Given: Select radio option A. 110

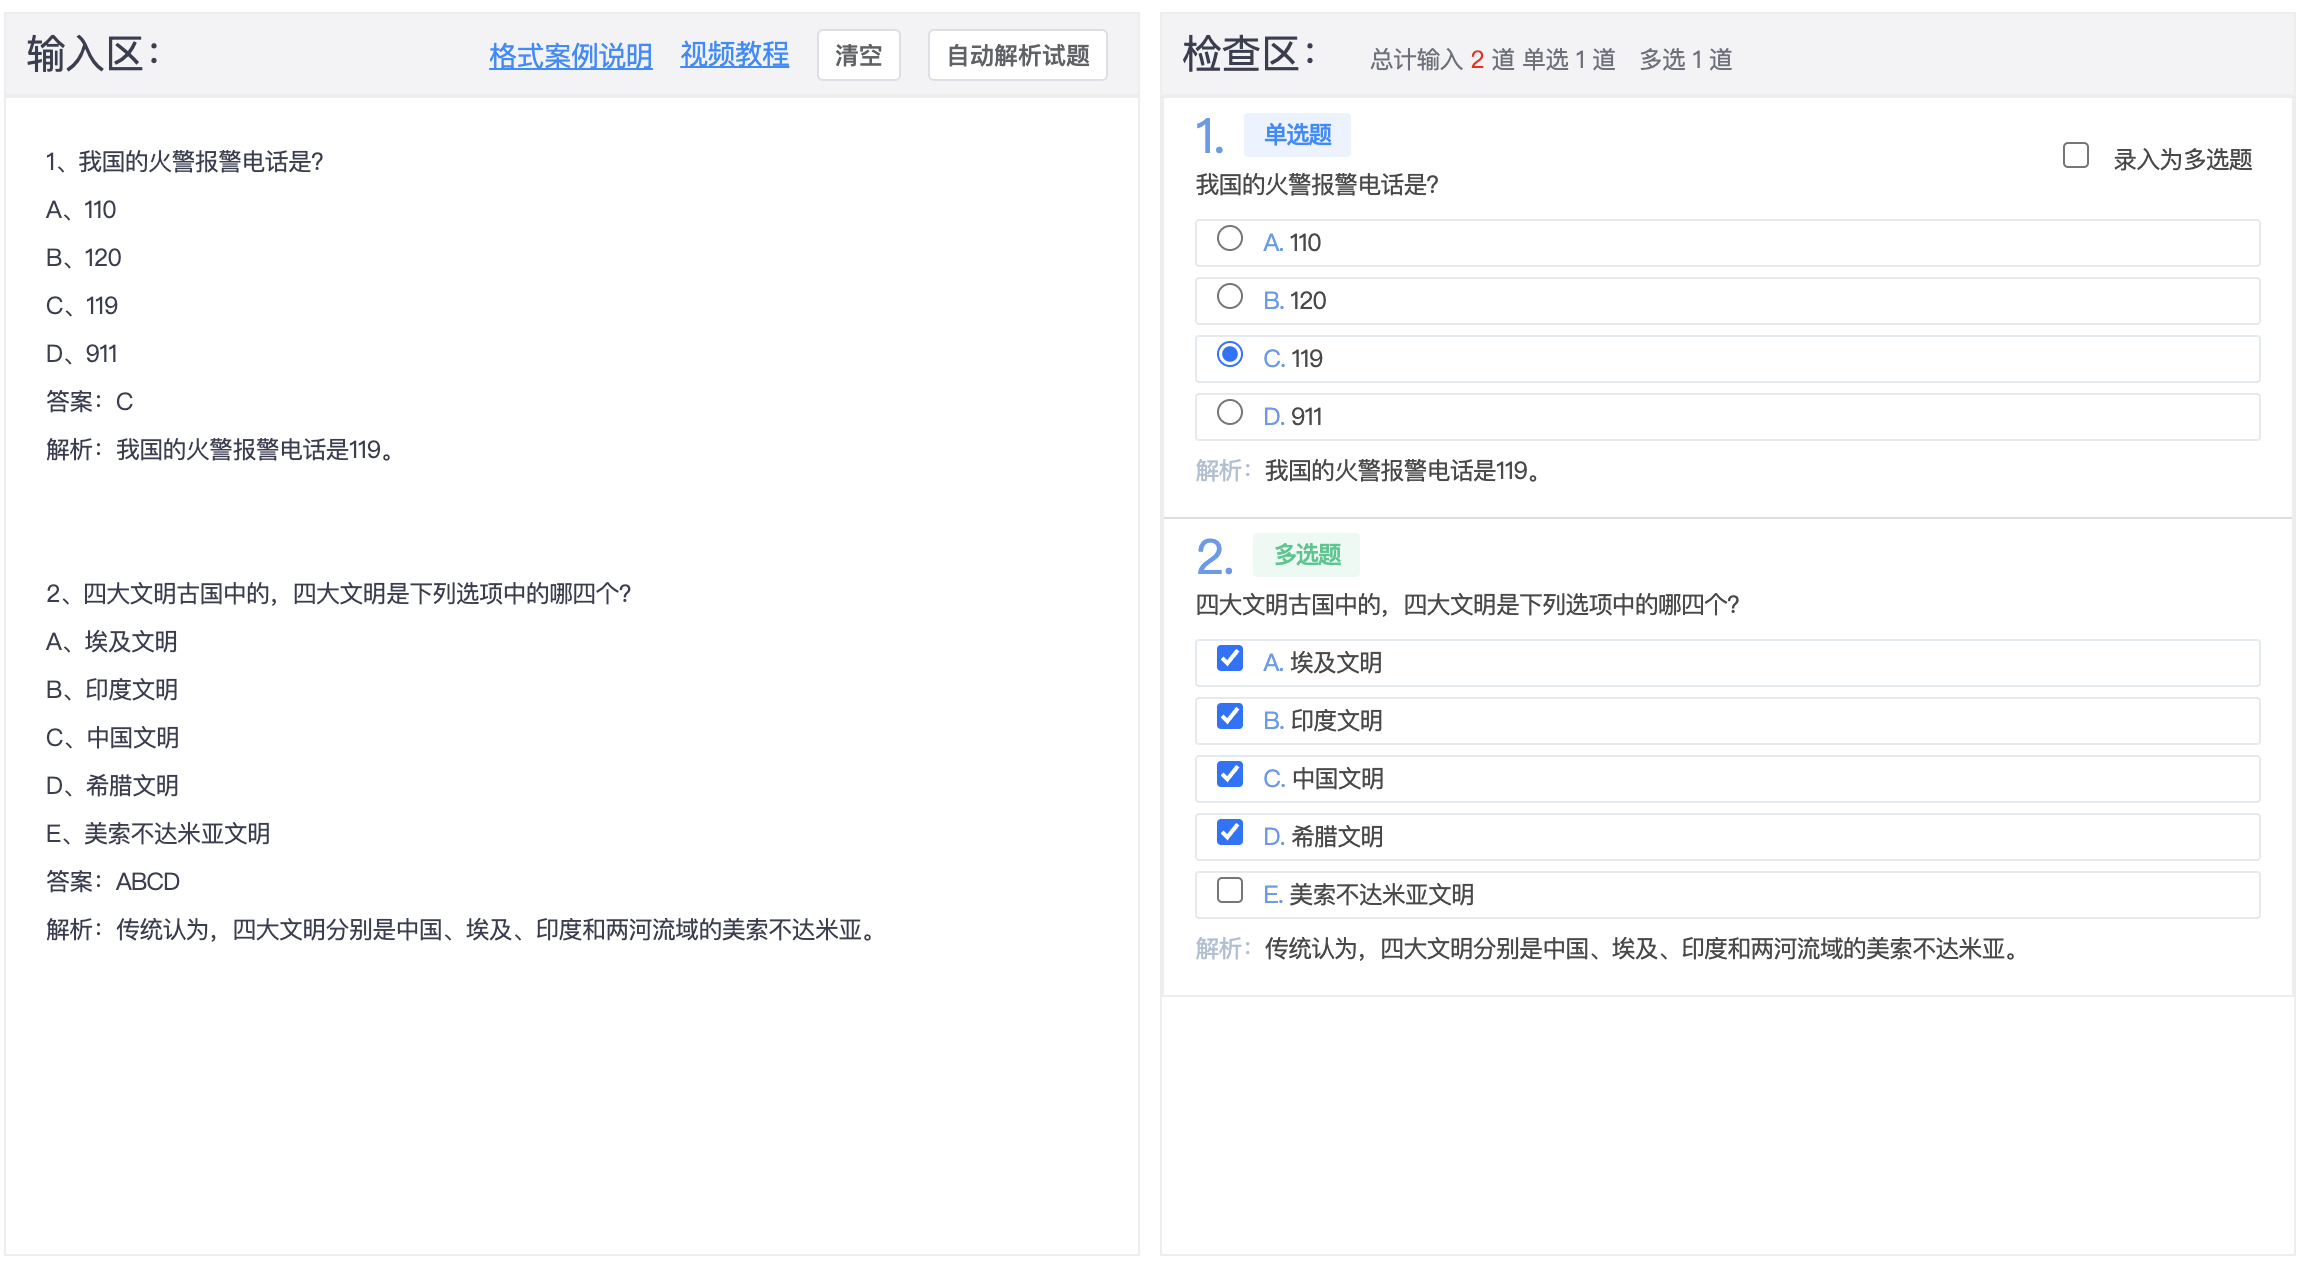Looking at the screenshot, I should [1229, 238].
